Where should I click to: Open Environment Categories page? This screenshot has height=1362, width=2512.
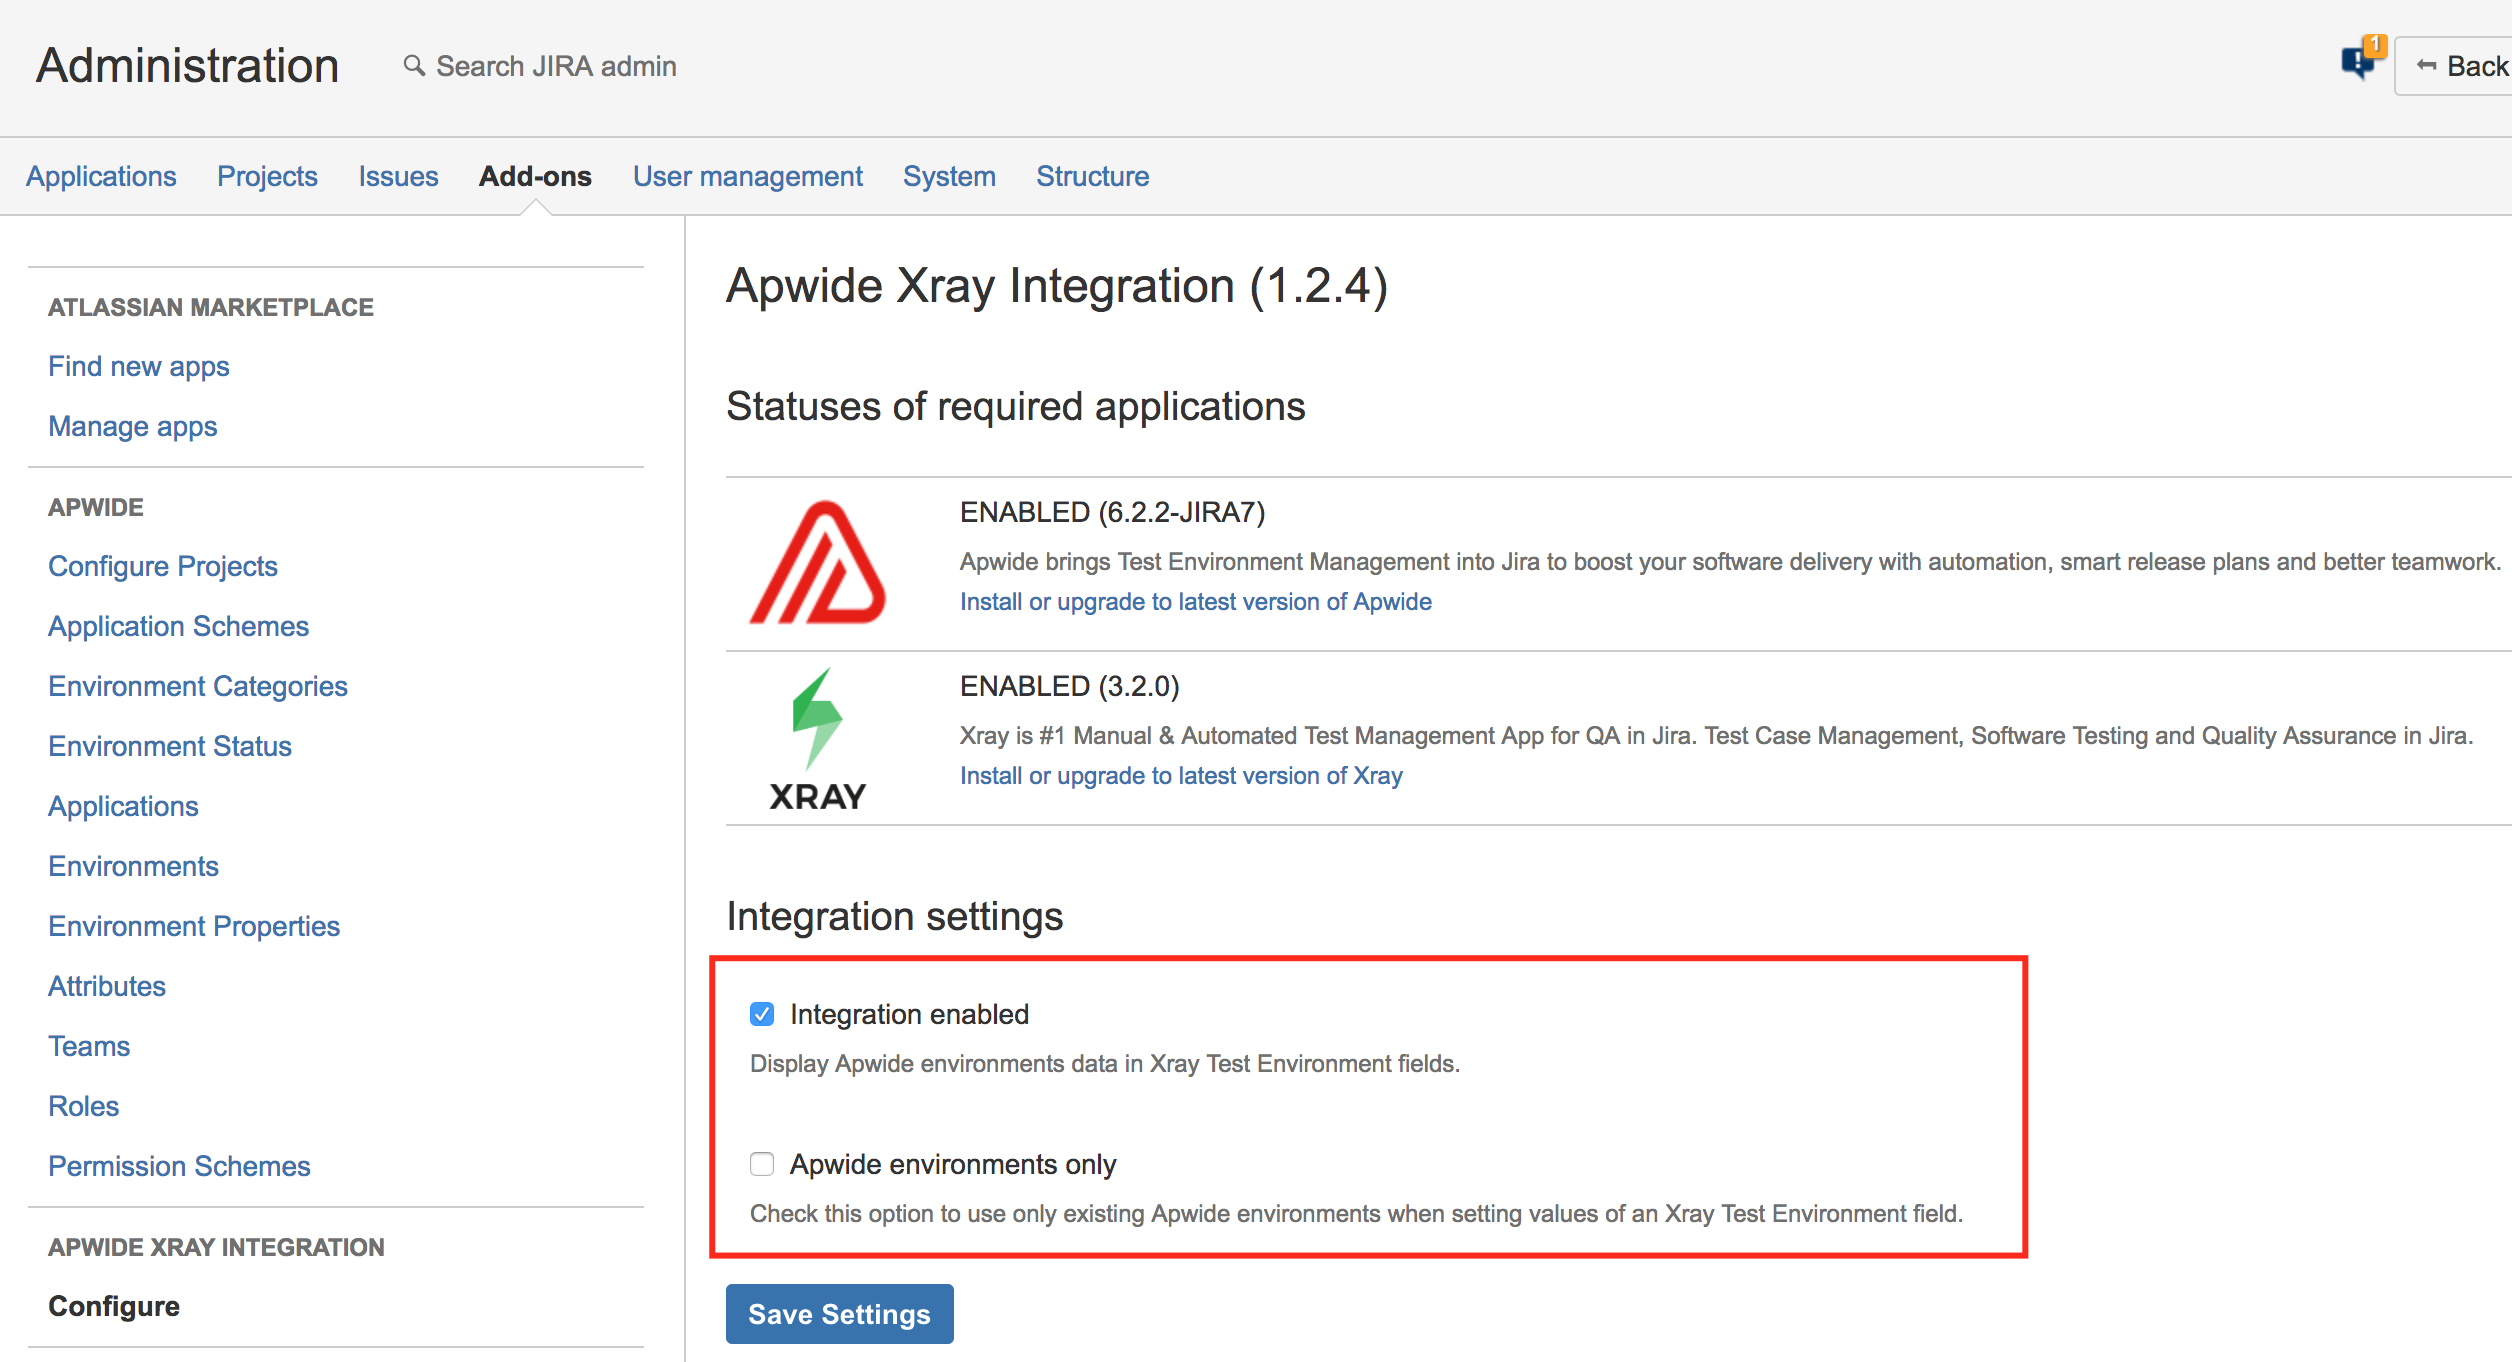[x=198, y=686]
